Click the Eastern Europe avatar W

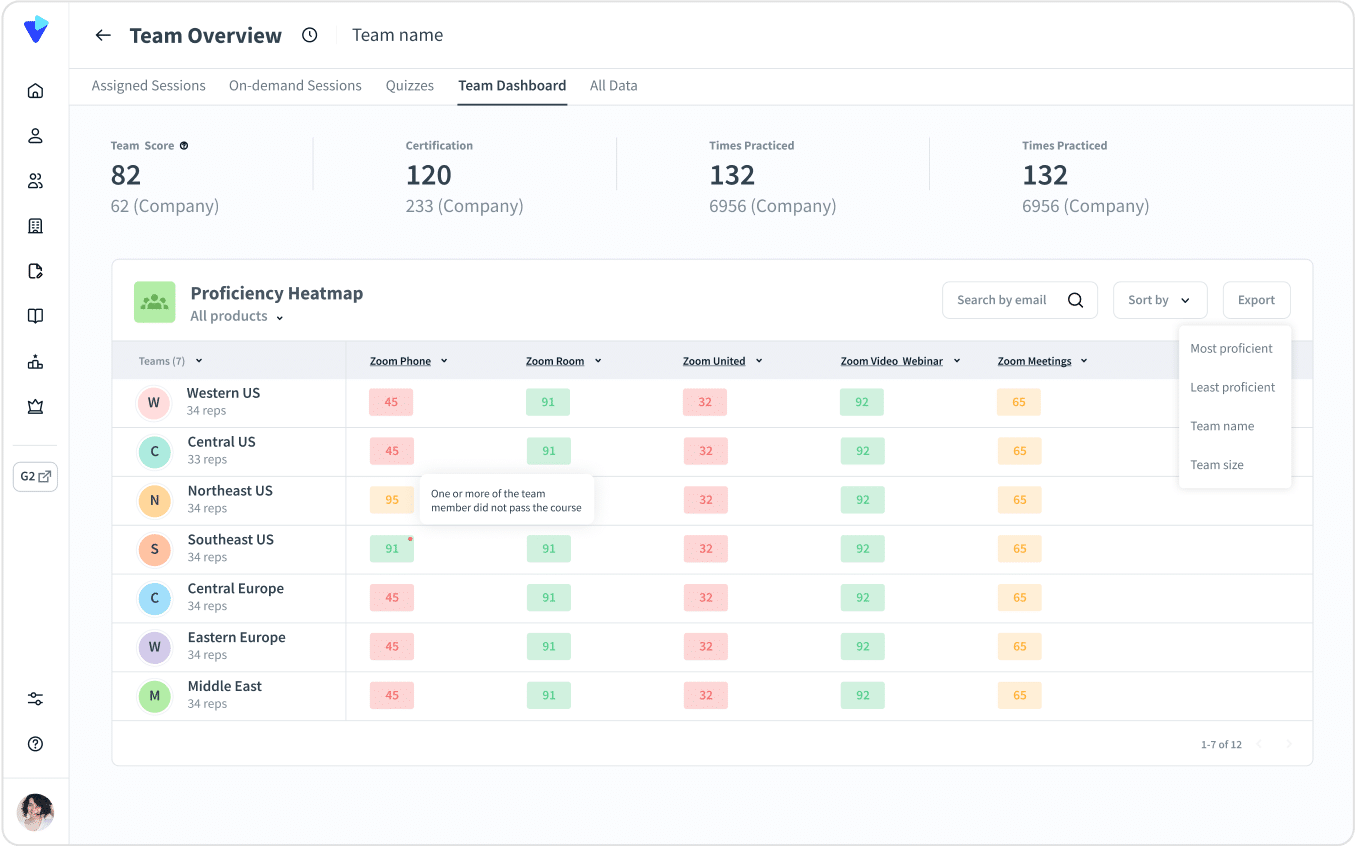click(154, 648)
